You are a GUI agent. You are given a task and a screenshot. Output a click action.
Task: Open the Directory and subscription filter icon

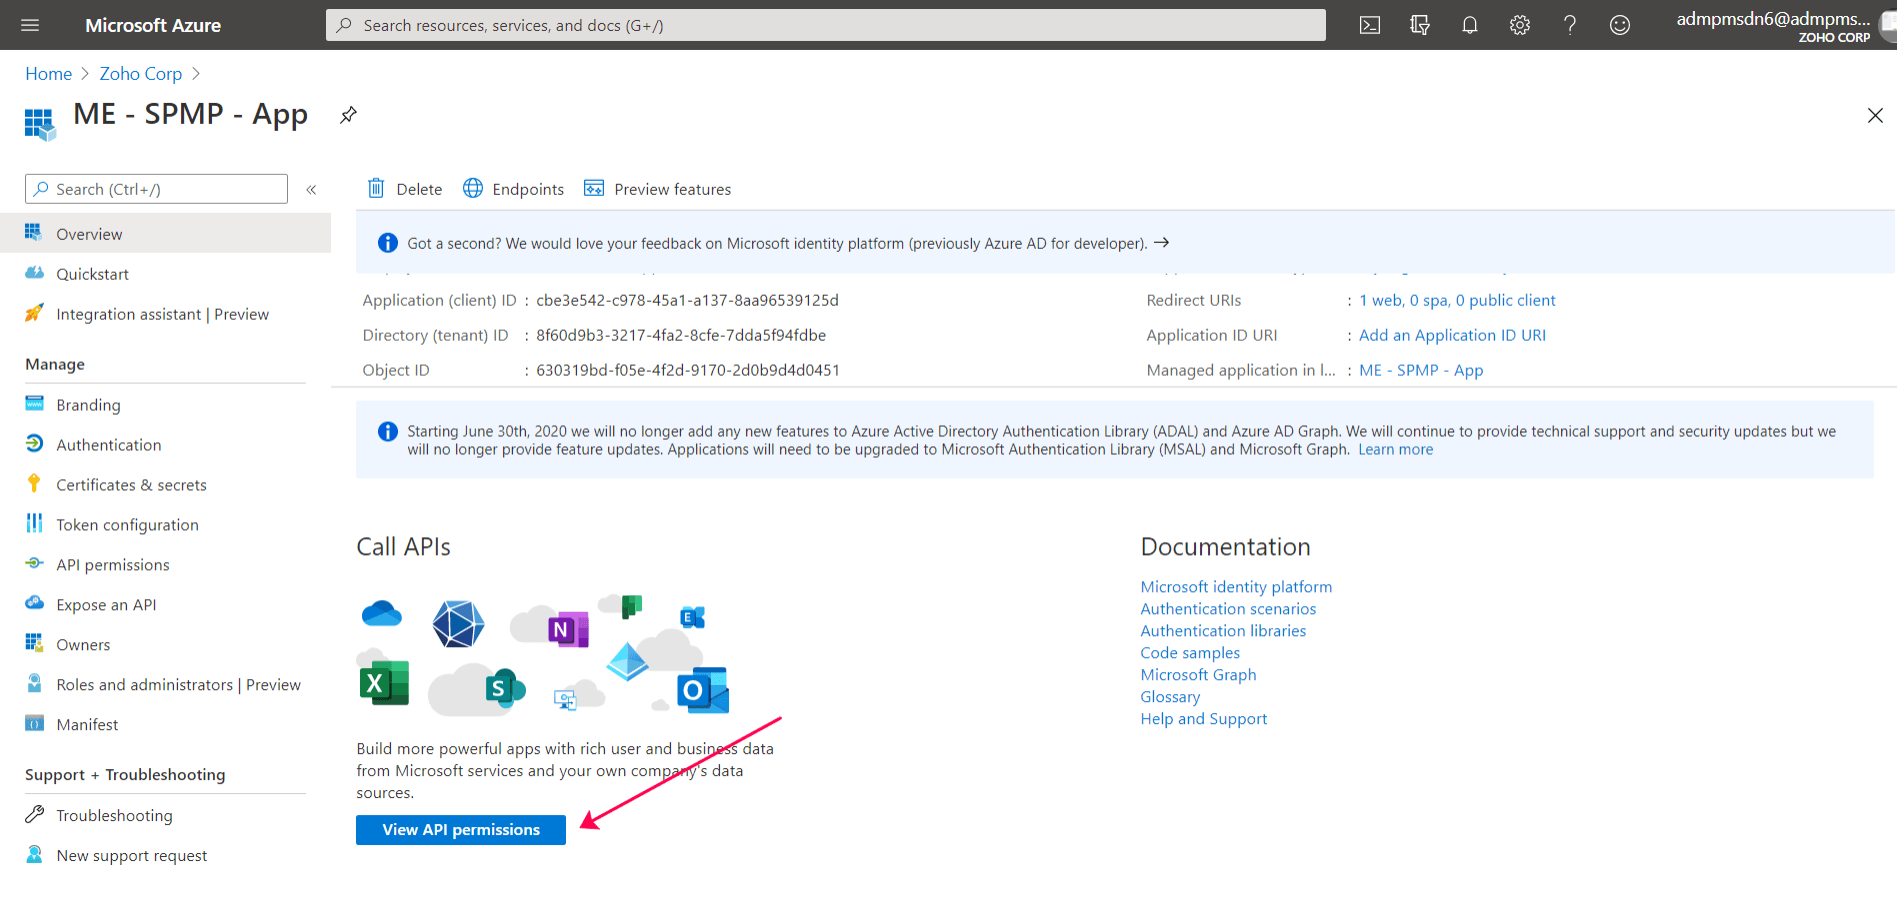point(1419,25)
